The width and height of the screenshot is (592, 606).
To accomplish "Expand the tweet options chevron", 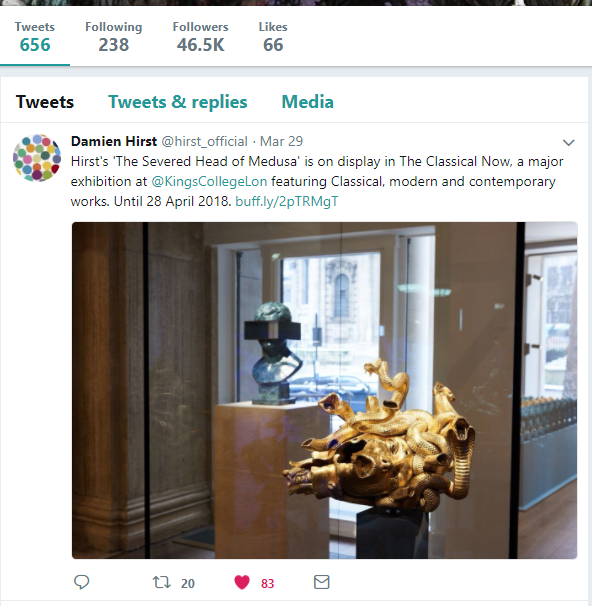I will pyautogui.click(x=568, y=143).
